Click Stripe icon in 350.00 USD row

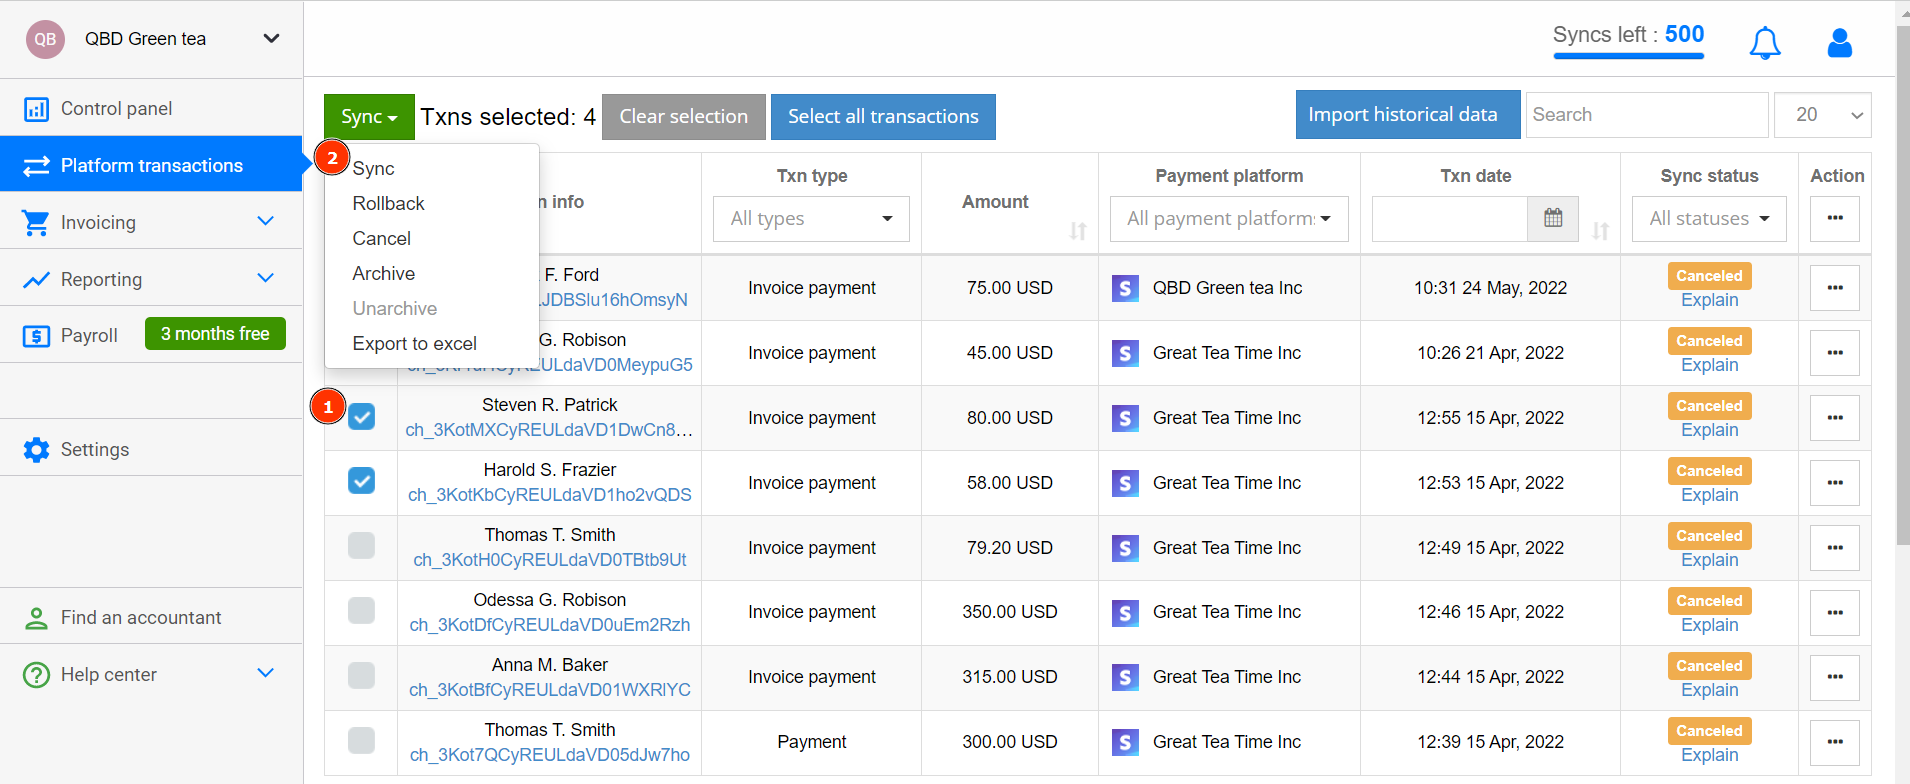coord(1125,613)
